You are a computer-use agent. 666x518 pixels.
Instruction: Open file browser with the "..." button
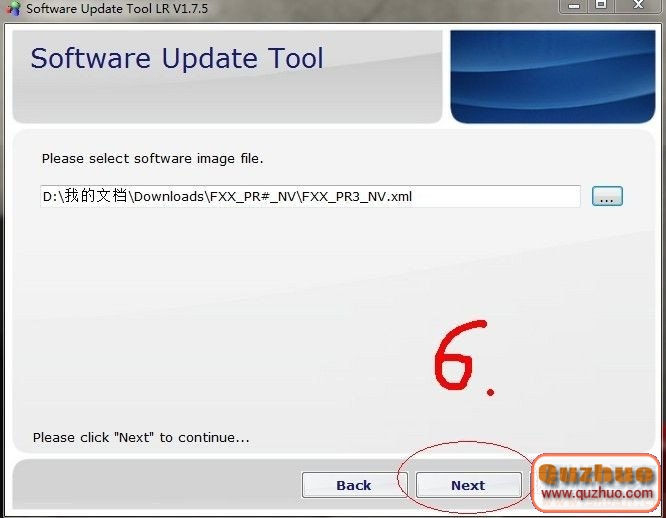pyautogui.click(x=607, y=196)
